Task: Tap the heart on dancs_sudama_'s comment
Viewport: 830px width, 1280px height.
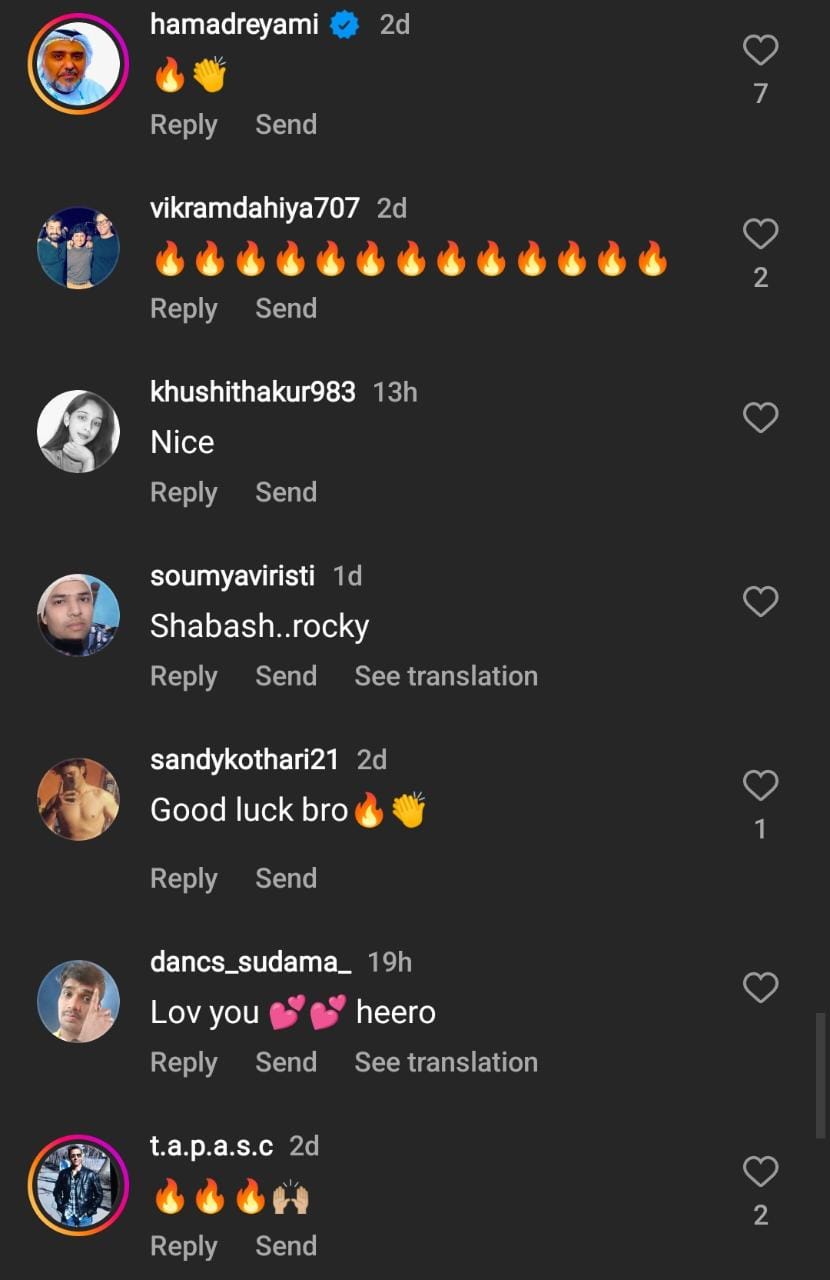Action: pyautogui.click(x=760, y=988)
